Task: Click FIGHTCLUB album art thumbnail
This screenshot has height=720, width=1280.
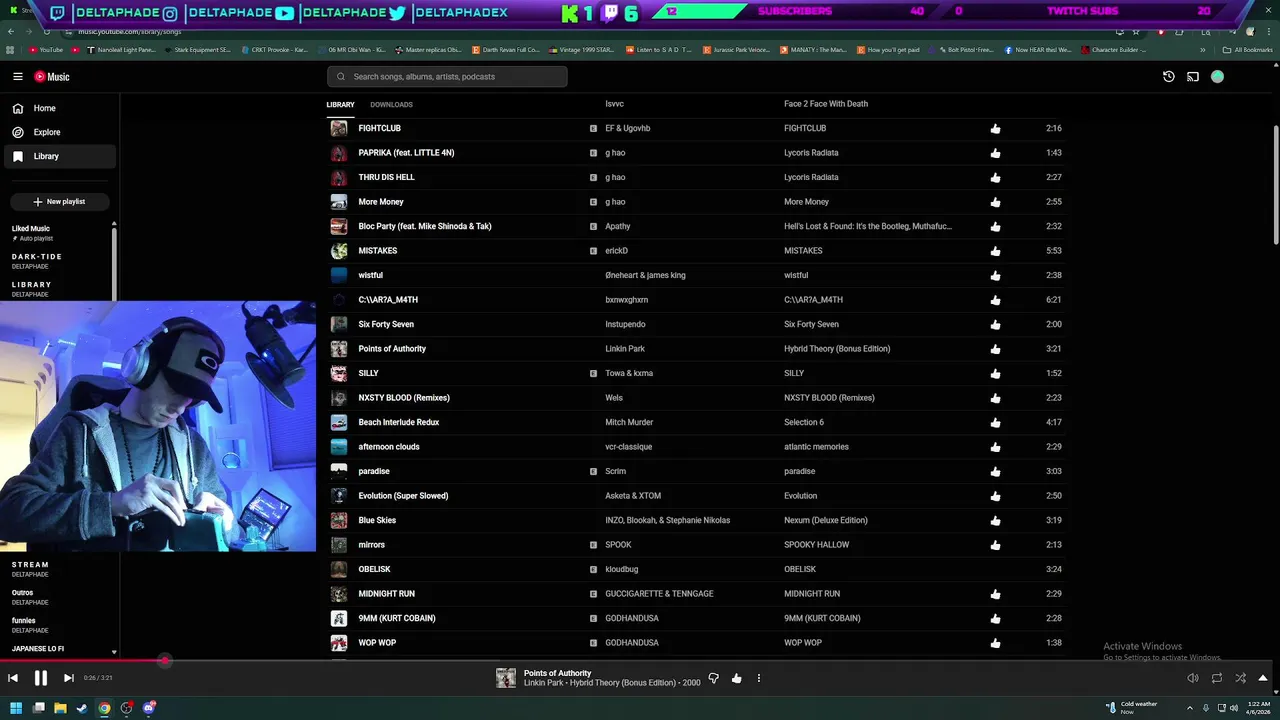Action: pos(339,128)
